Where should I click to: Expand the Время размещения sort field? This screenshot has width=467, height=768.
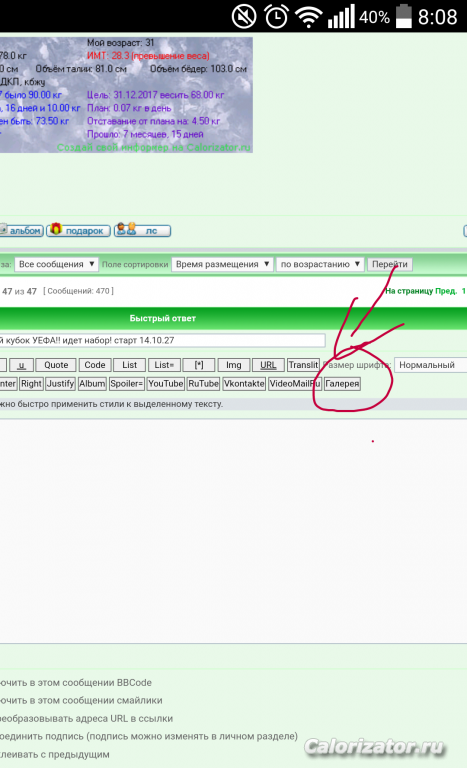222,264
